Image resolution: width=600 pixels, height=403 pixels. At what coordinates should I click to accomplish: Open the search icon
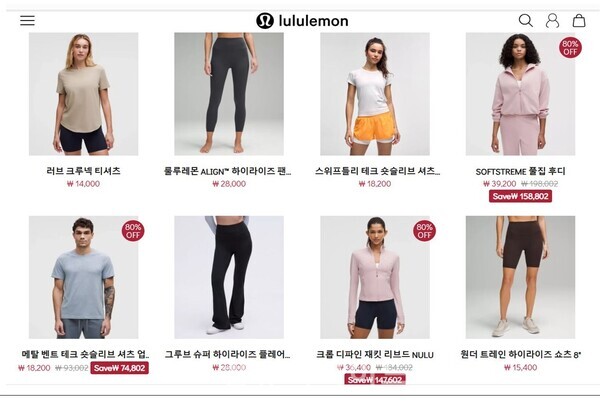click(525, 20)
